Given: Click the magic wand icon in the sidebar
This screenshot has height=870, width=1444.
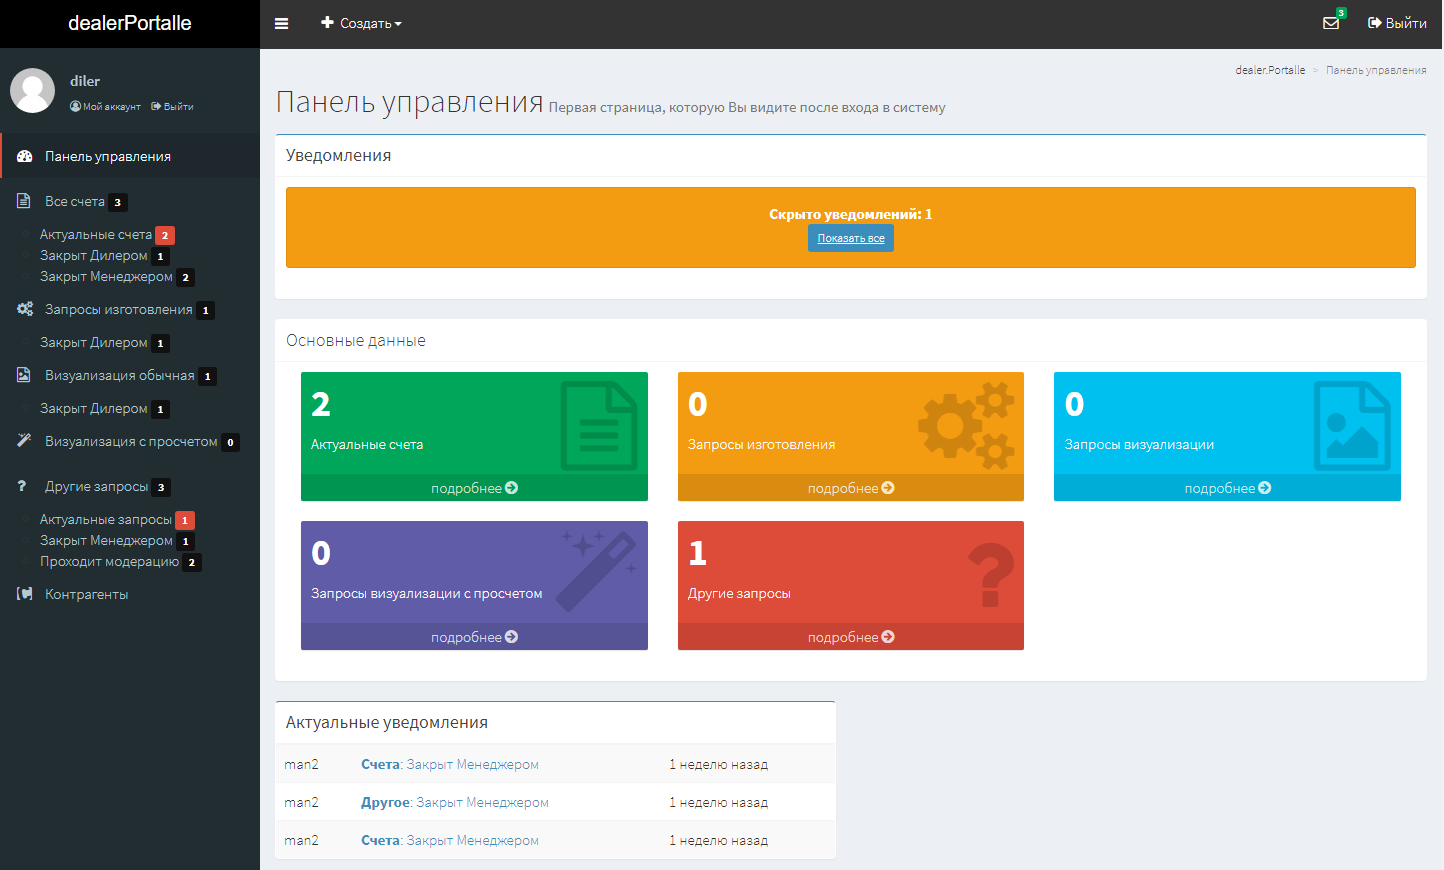Looking at the screenshot, I should pos(24,441).
